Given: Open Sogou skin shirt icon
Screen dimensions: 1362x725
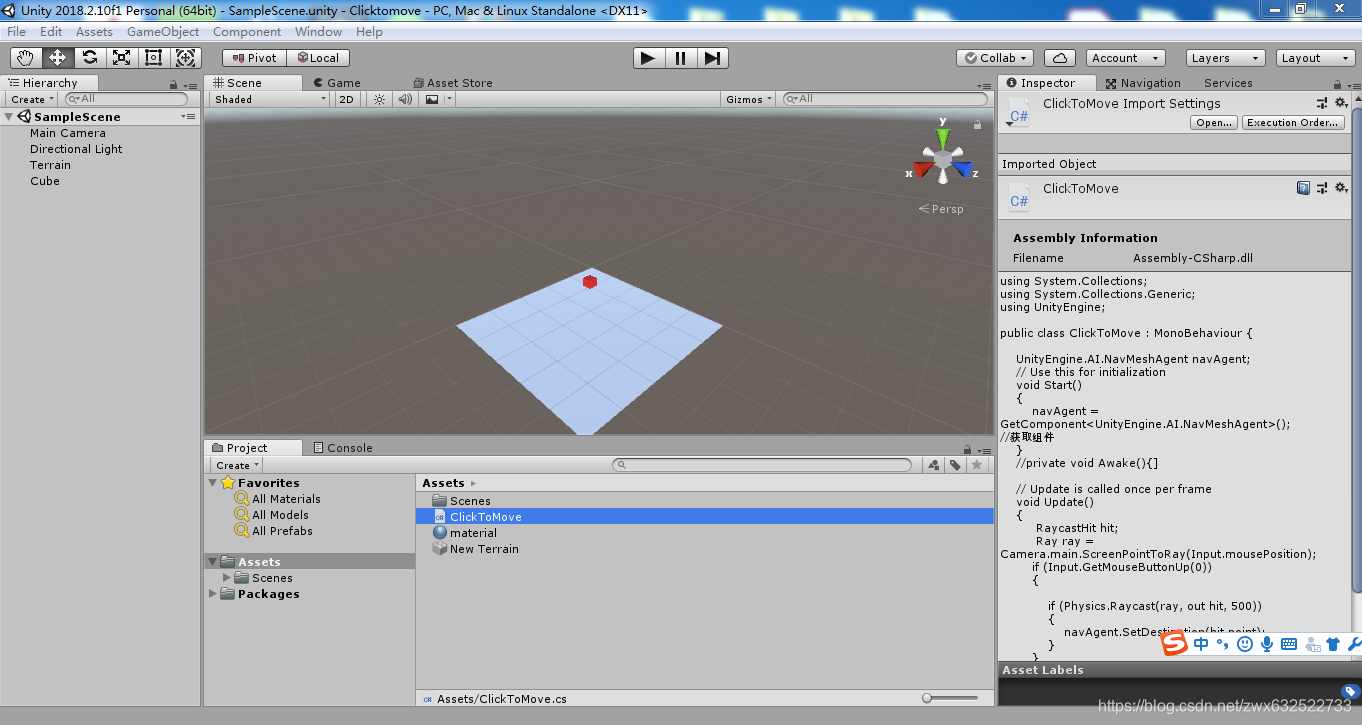Looking at the screenshot, I should [x=1332, y=644].
